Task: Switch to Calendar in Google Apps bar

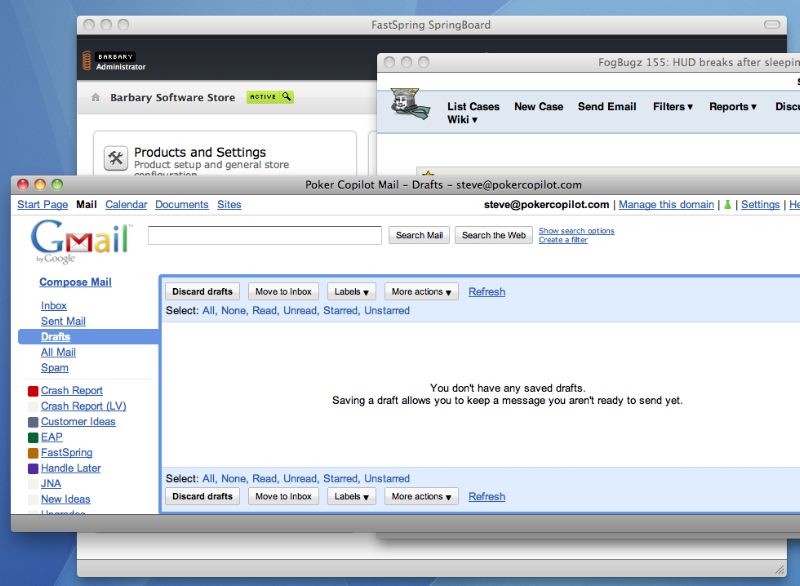Action: point(126,205)
